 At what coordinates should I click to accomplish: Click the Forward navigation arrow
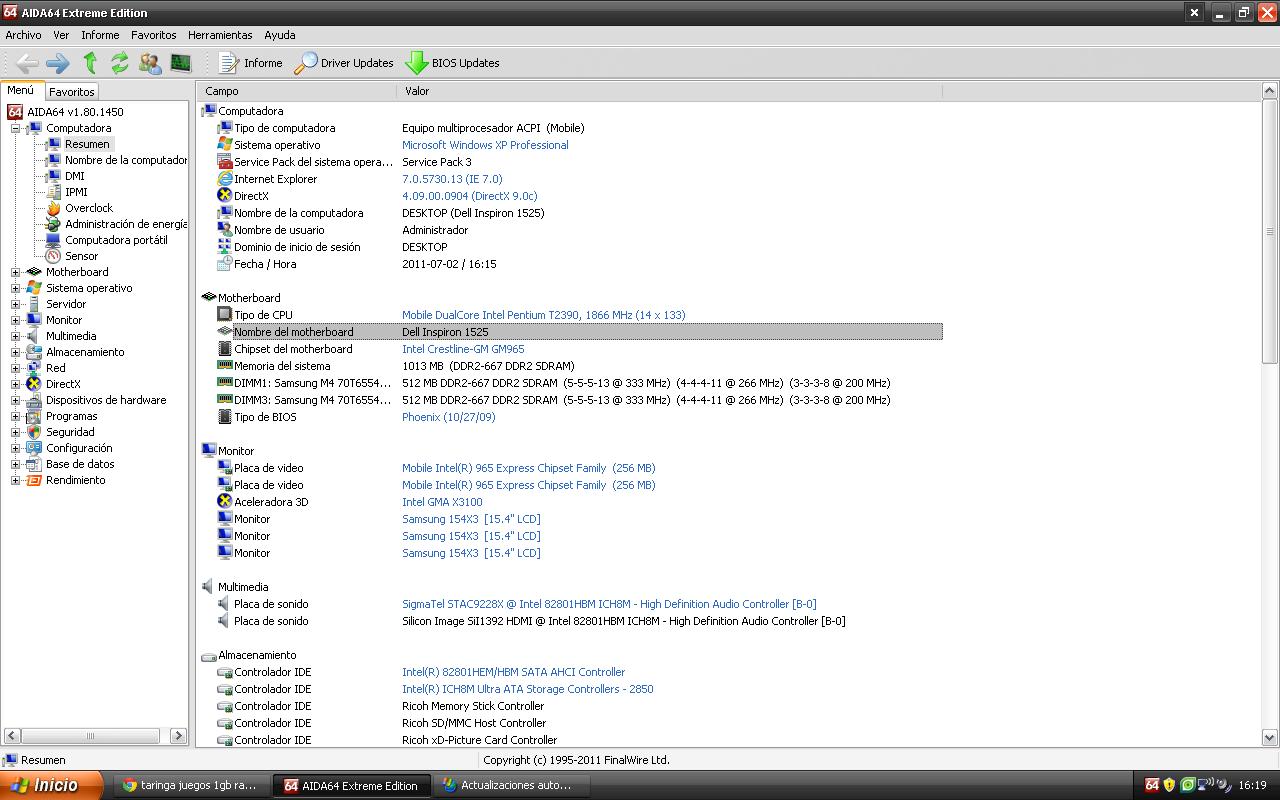(58, 63)
